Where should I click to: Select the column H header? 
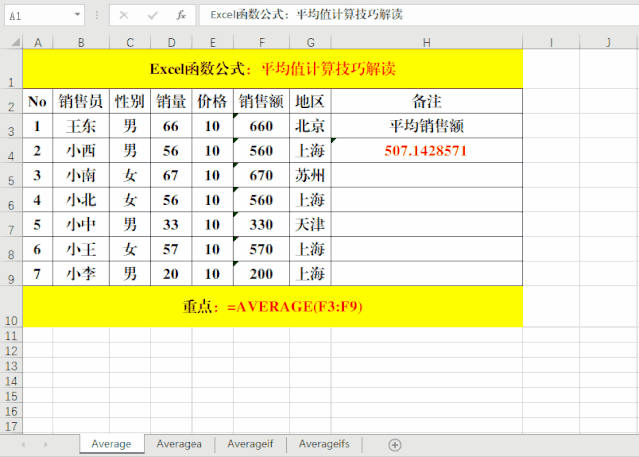[427, 42]
